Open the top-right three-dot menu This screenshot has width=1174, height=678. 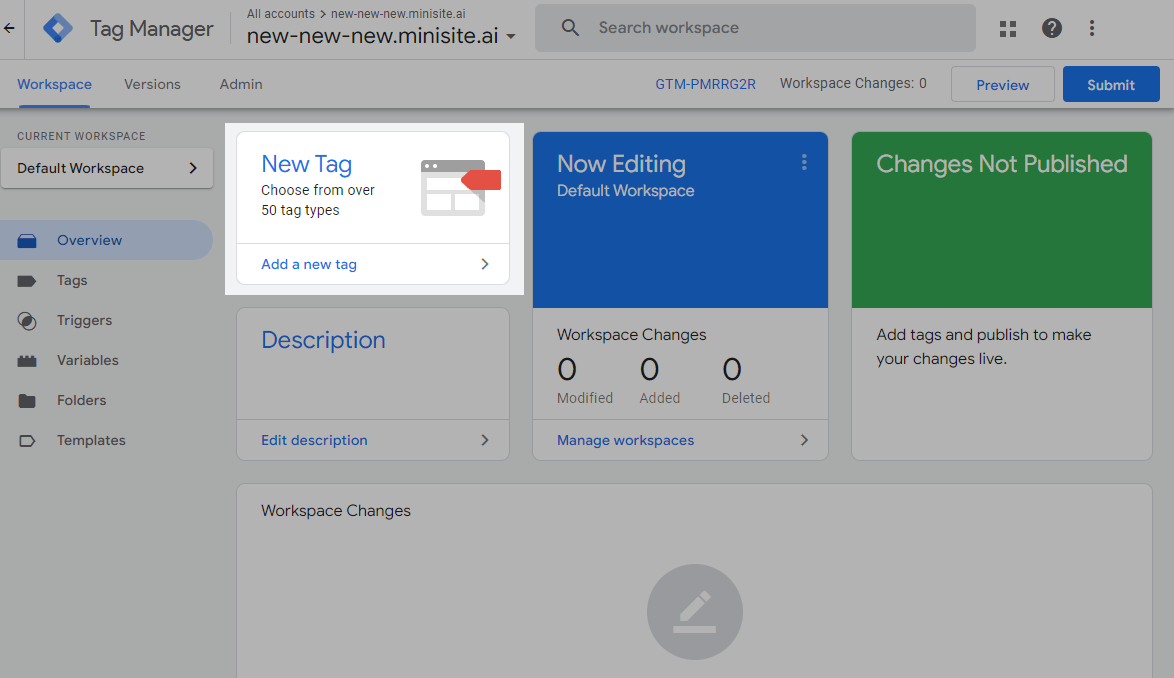(x=1092, y=28)
